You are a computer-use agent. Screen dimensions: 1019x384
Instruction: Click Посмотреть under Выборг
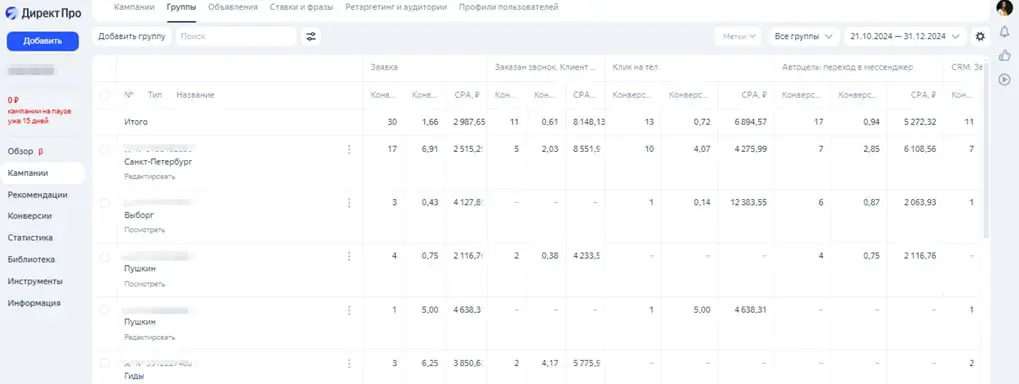tap(144, 230)
